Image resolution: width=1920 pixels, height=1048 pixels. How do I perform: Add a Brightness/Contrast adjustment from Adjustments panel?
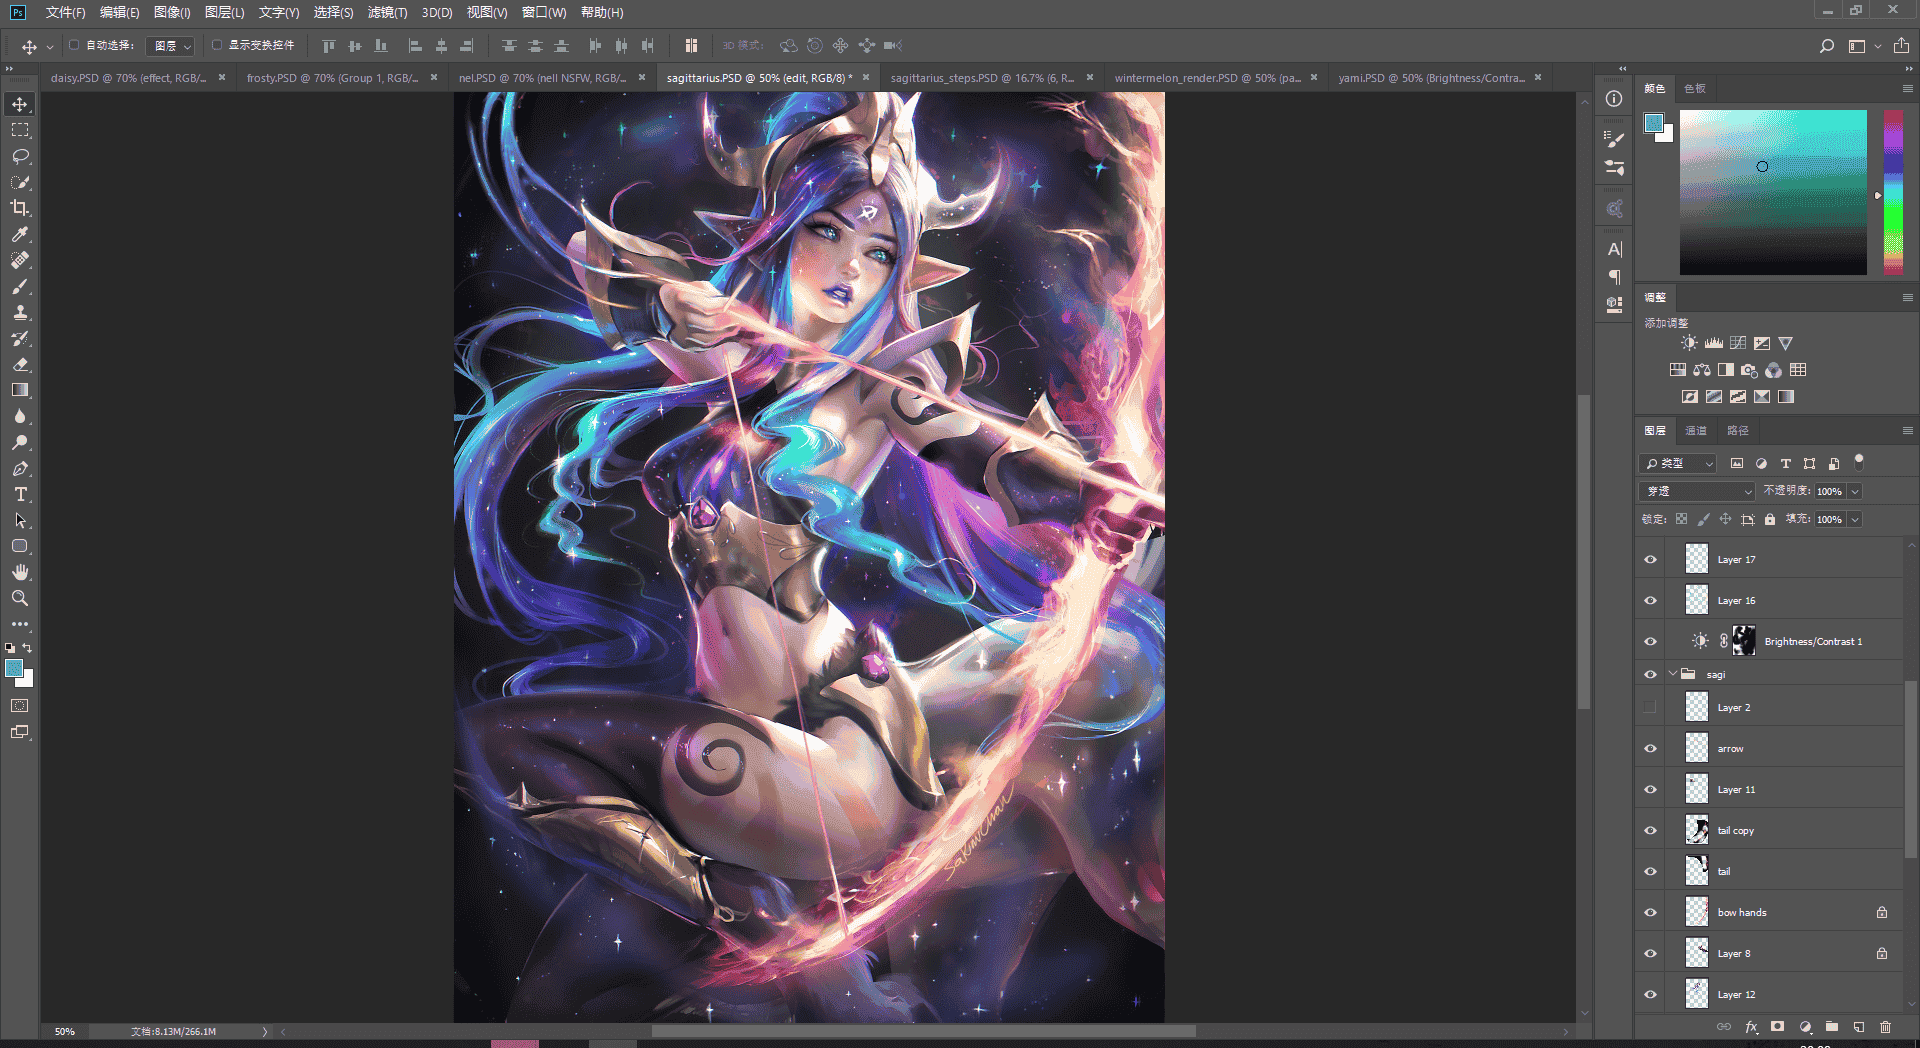[x=1689, y=343]
